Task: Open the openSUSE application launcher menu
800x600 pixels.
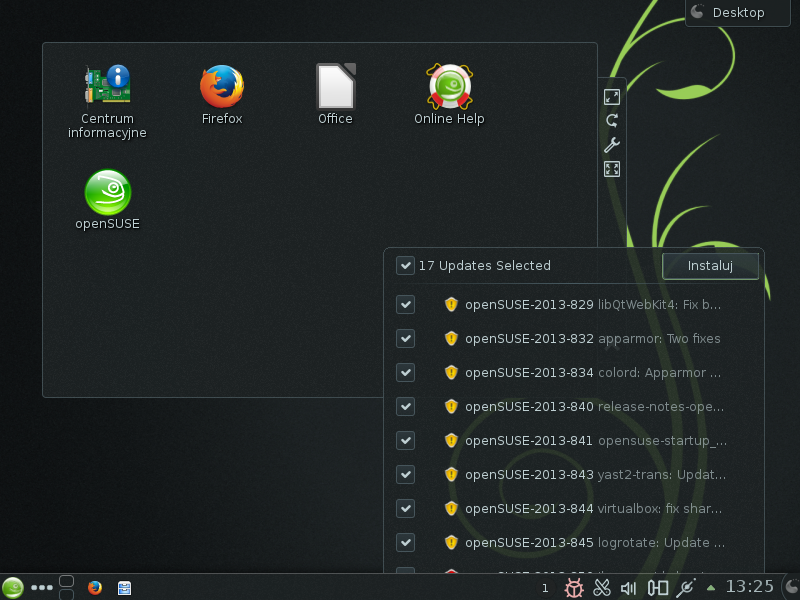Action: pyautogui.click(x=13, y=588)
